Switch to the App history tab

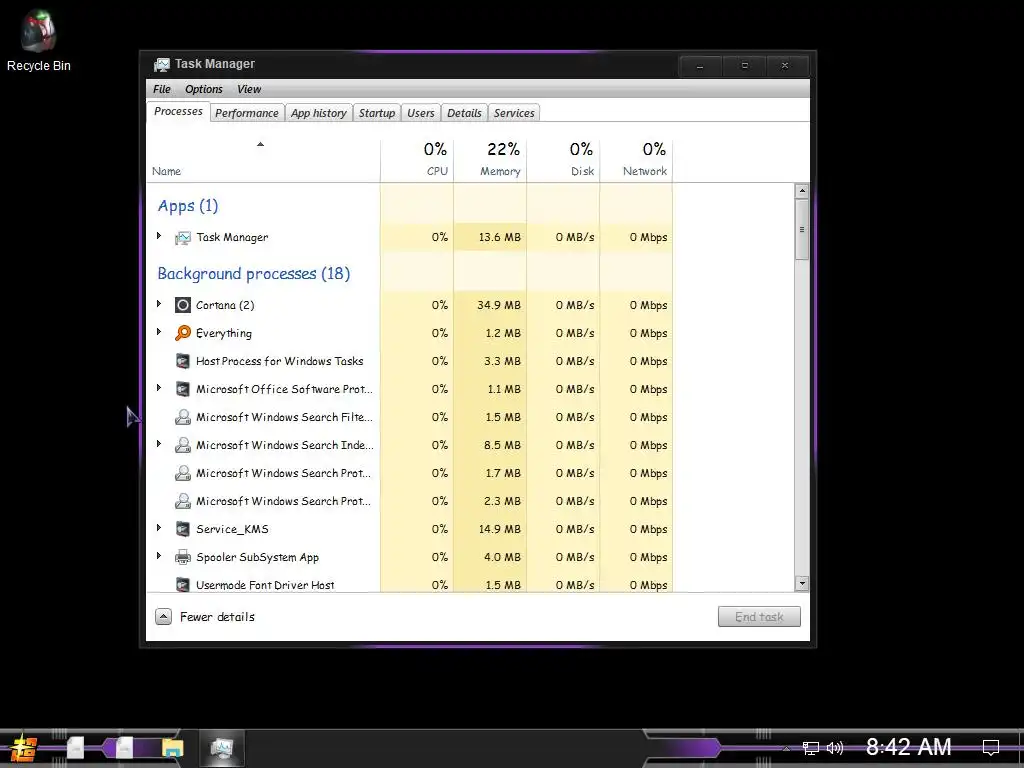(x=319, y=113)
